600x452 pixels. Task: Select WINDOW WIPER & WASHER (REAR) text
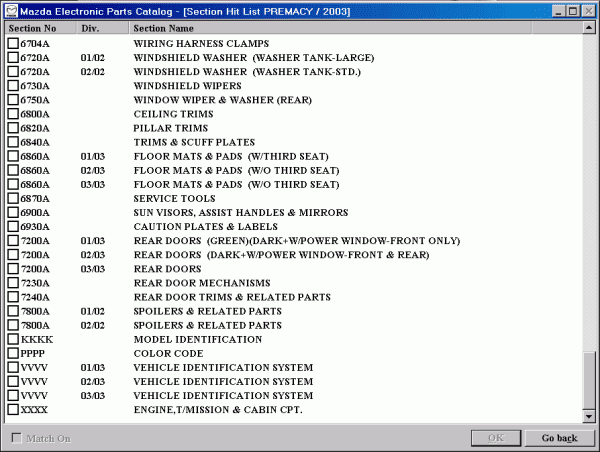[x=223, y=100]
